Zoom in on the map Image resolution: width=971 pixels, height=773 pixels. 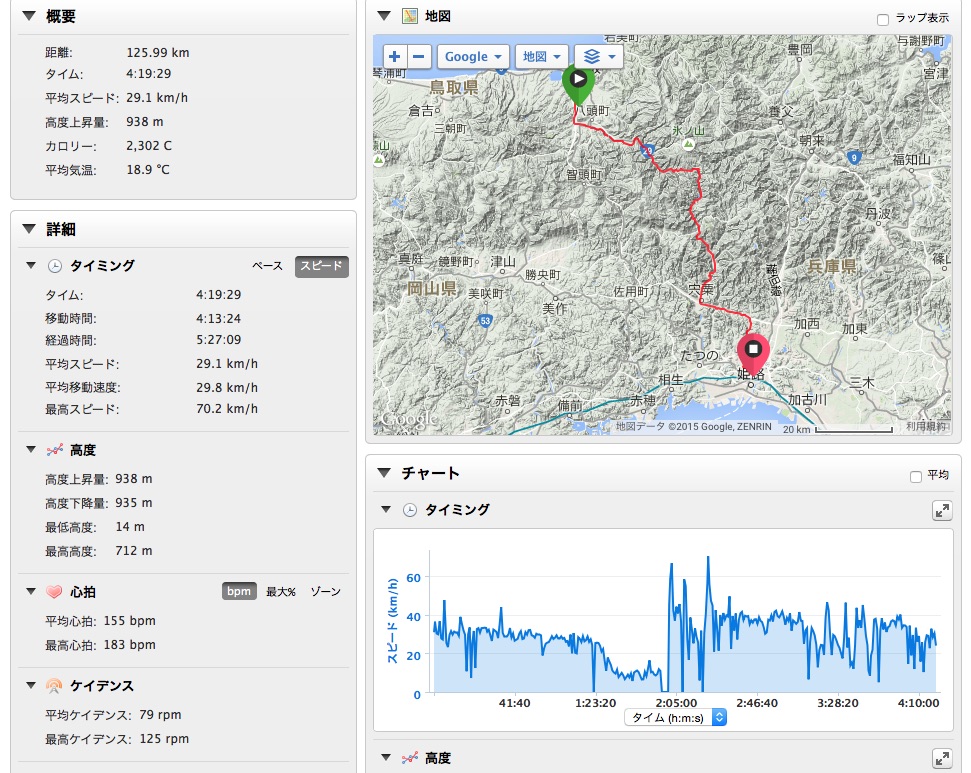(395, 57)
